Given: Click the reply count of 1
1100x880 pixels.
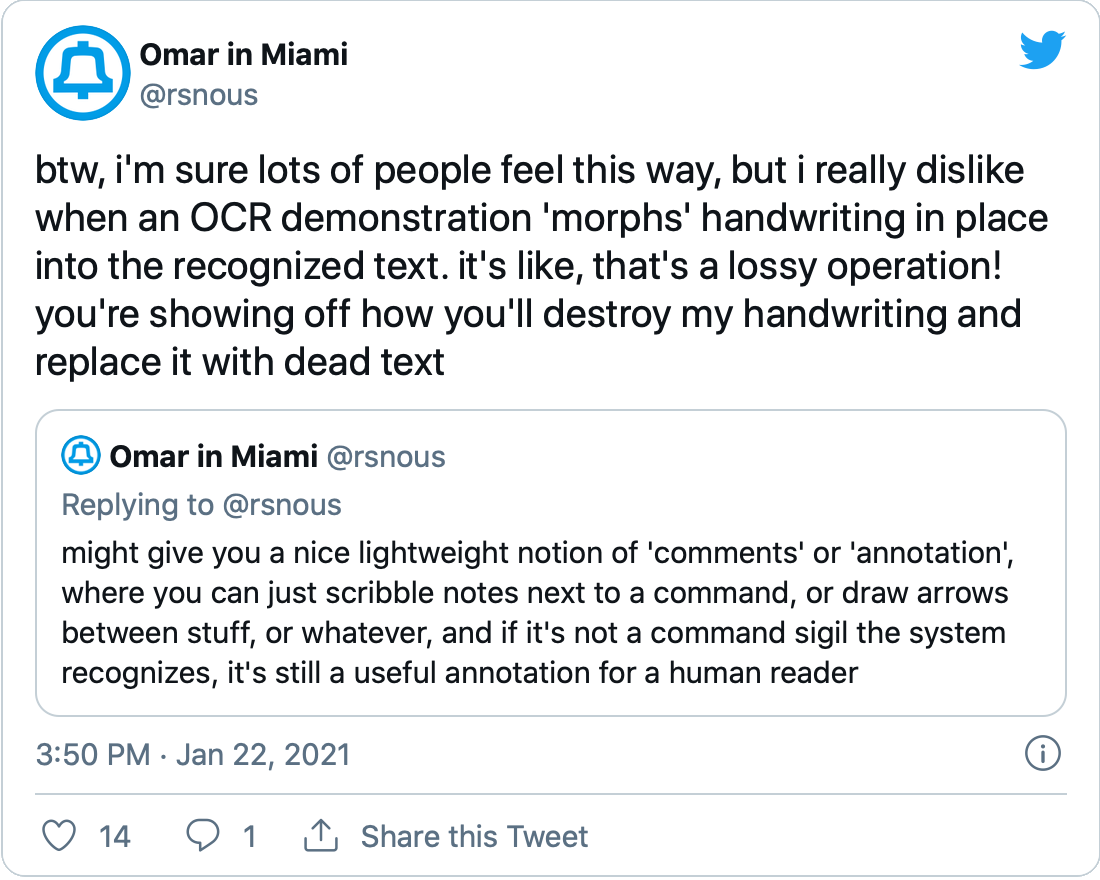Looking at the screenshot, I should (x=249, y=836).
